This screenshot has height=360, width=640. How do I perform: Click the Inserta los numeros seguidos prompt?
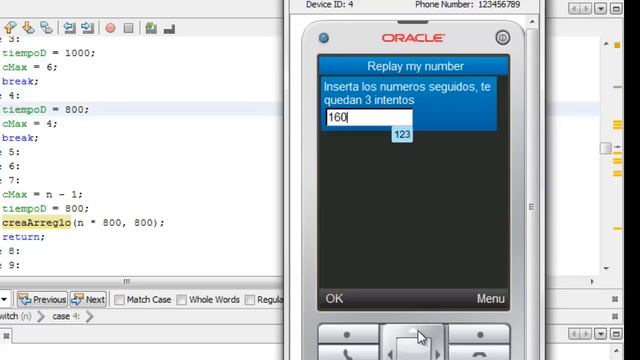(x=407, y=93)
